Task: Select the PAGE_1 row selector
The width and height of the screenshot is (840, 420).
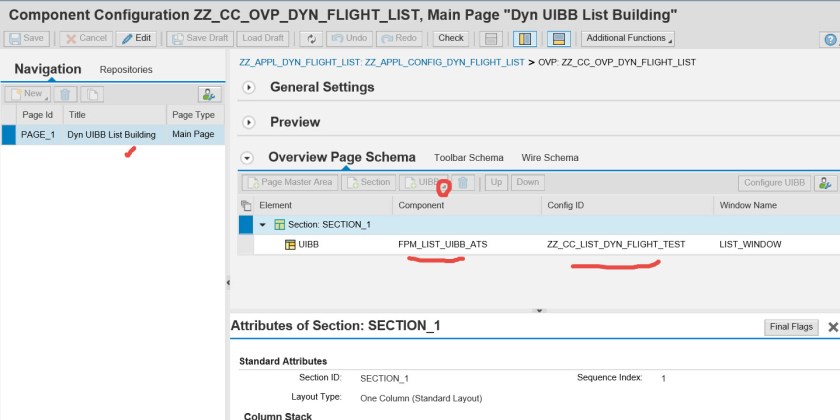Action: pos(9,134)
